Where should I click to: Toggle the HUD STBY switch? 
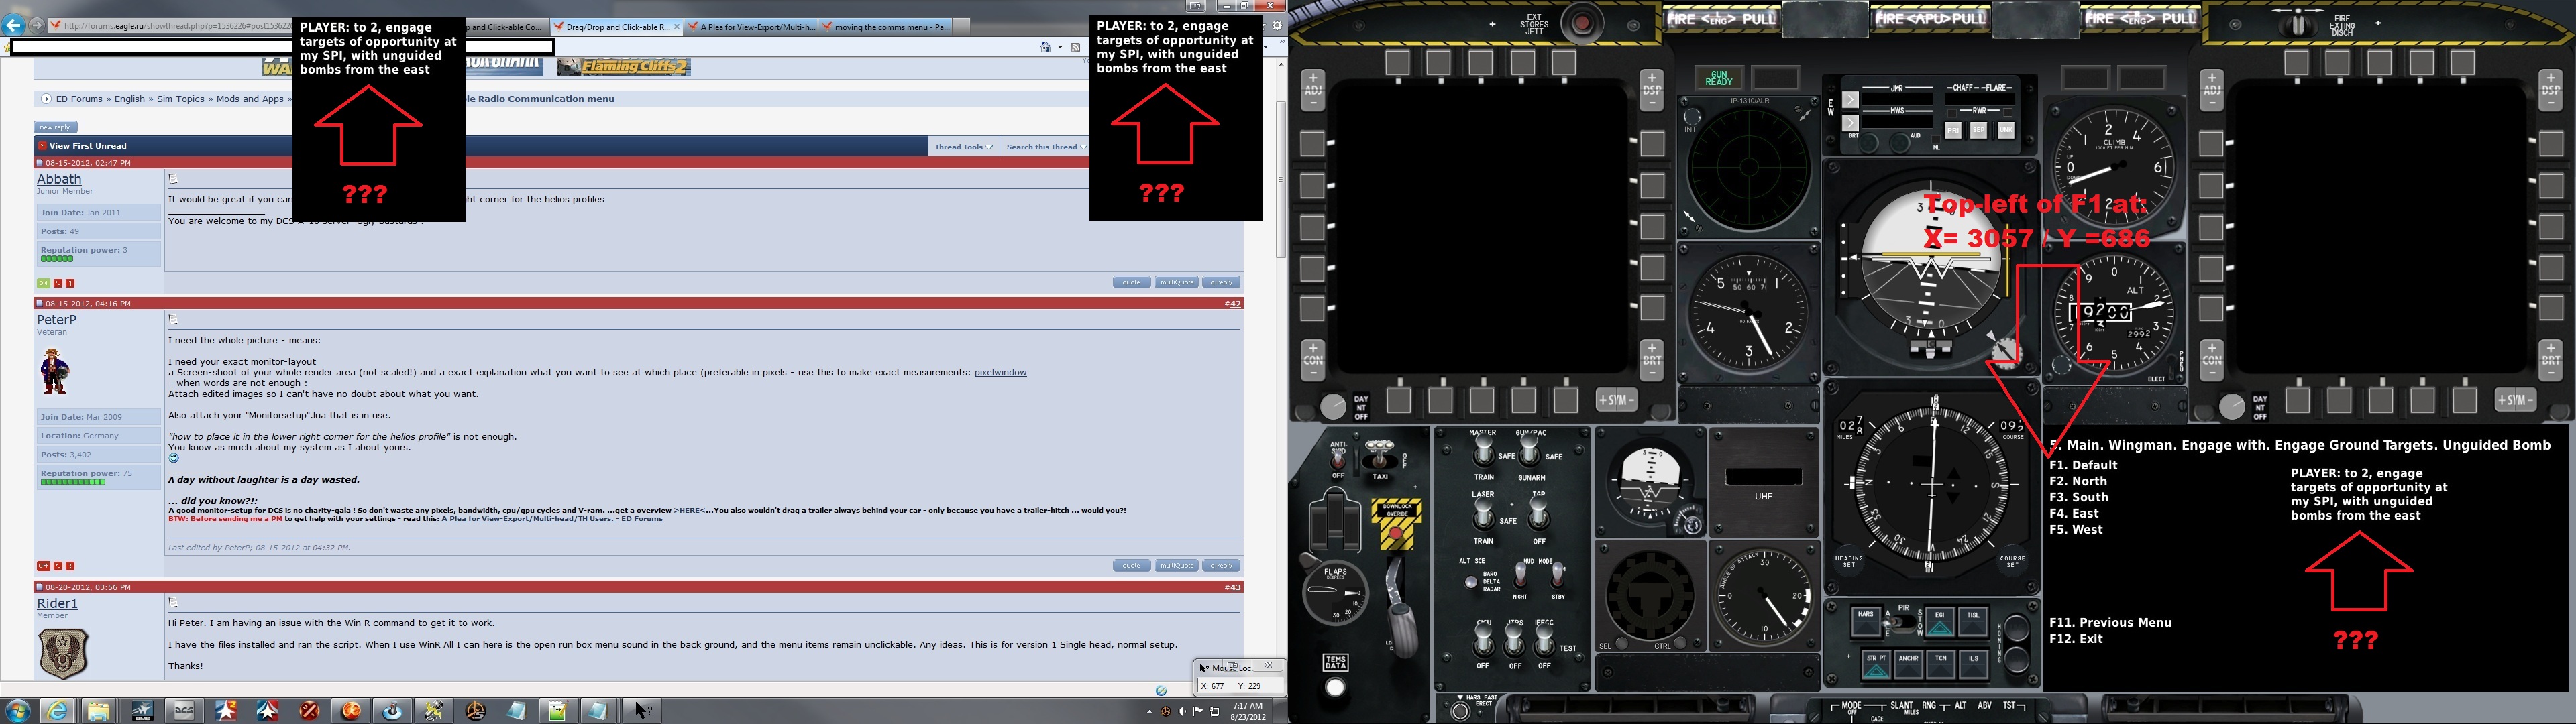pos(1557,576)
